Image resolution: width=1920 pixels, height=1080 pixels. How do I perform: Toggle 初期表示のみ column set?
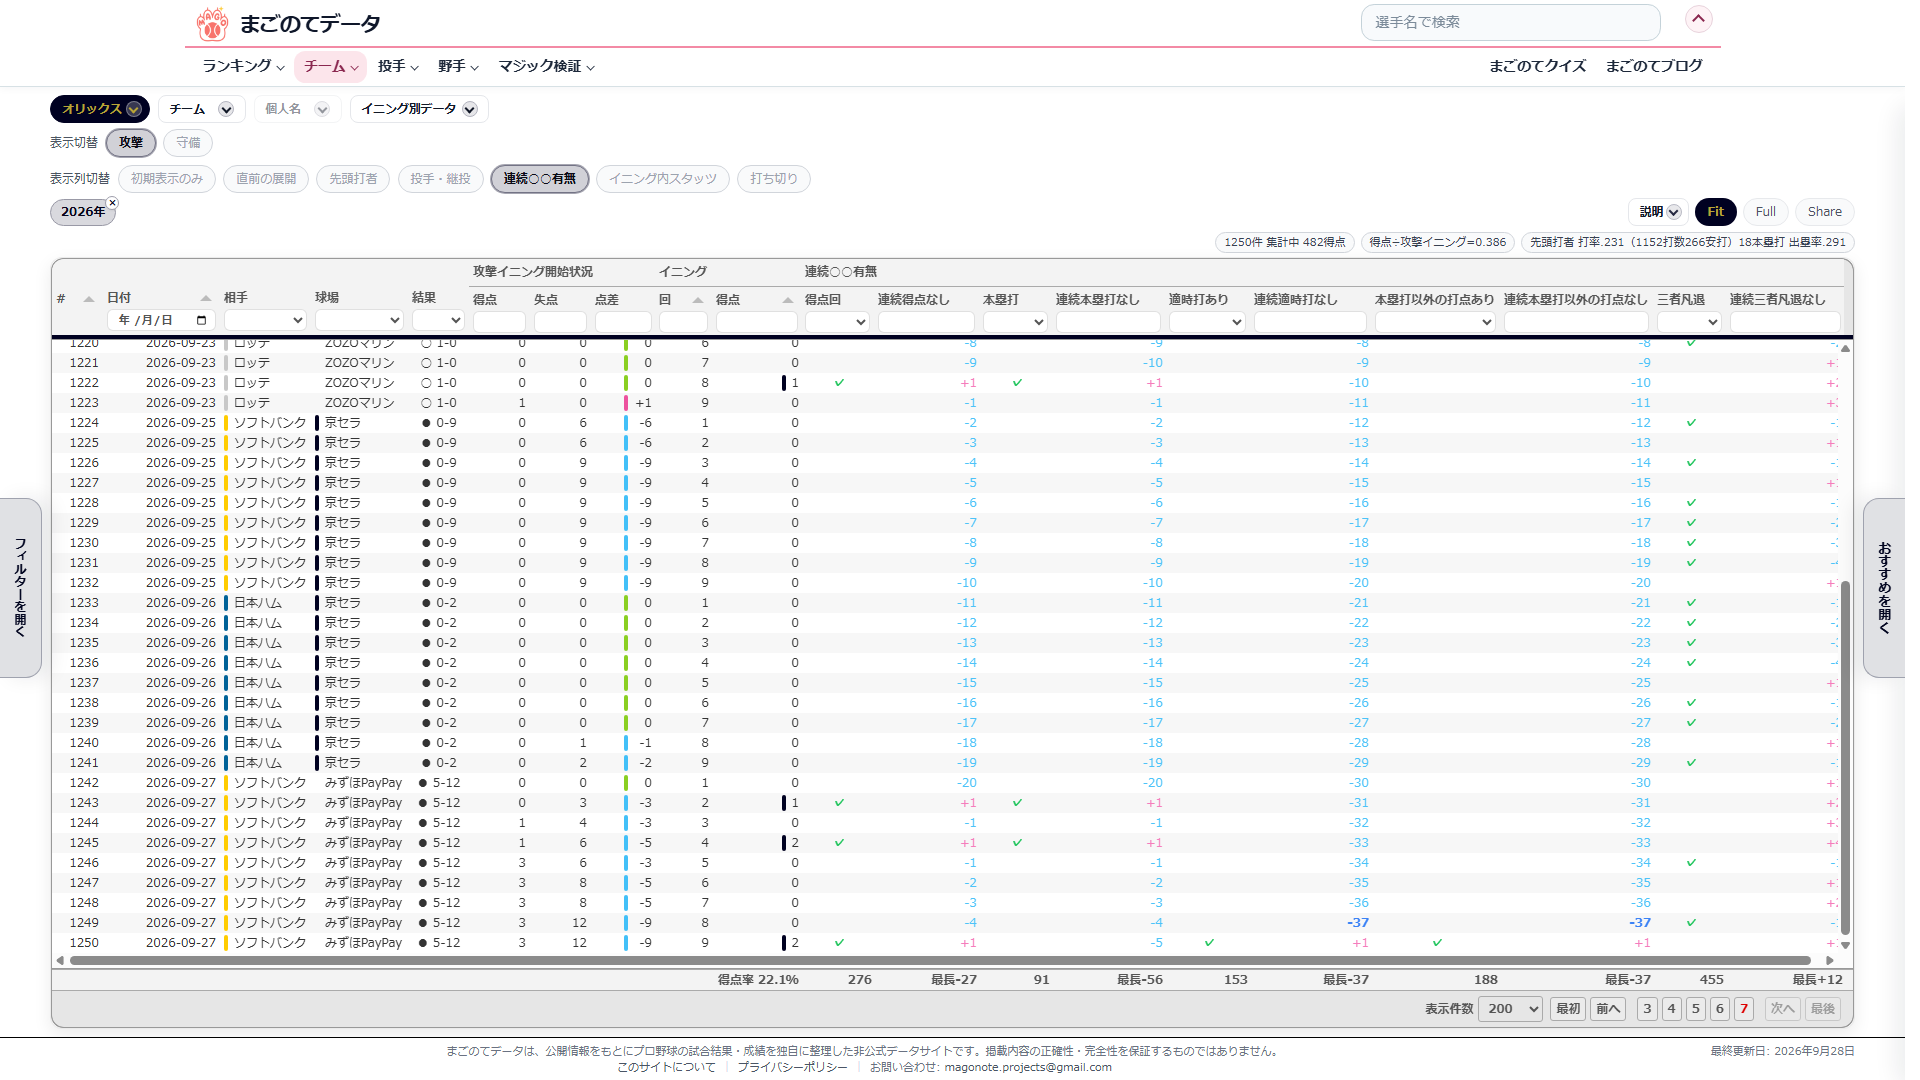(x=167, y=179)
